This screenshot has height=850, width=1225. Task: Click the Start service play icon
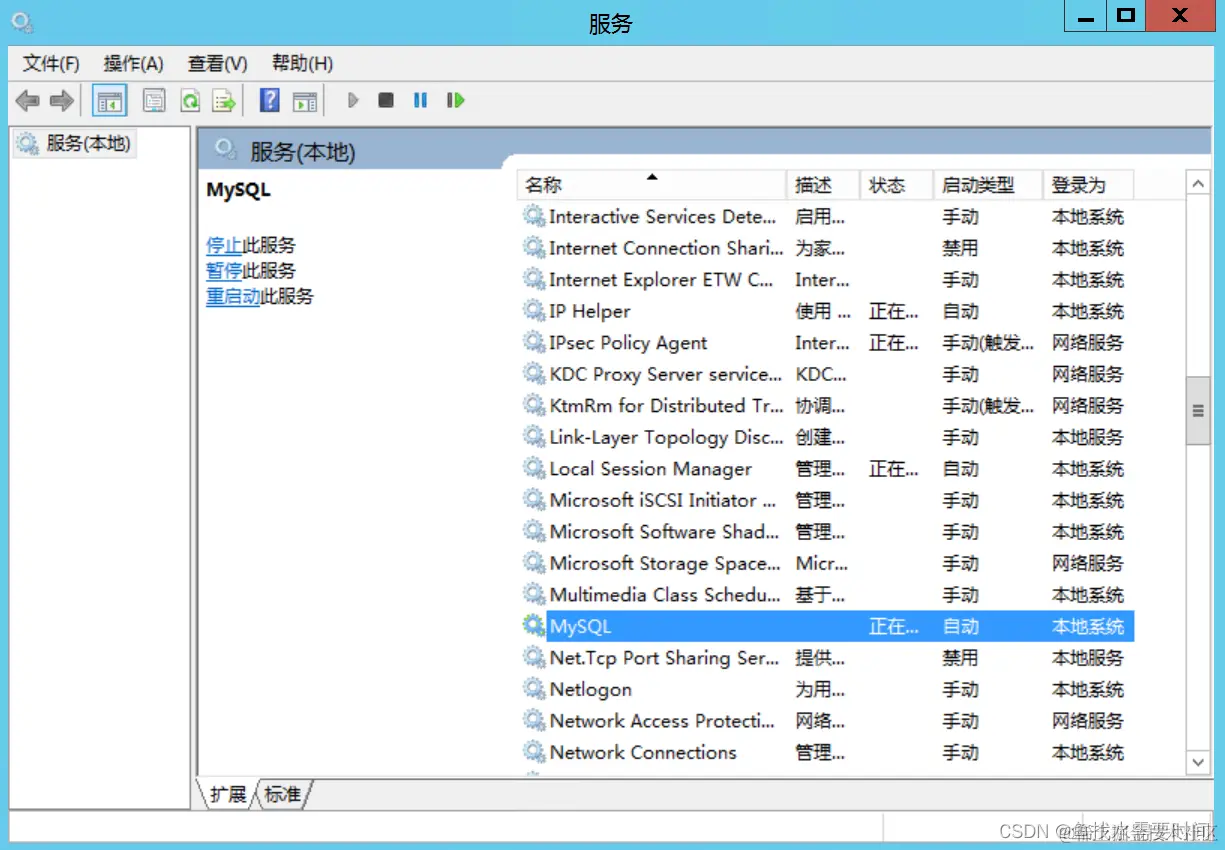pyautogui.click(x=353, y=100)
